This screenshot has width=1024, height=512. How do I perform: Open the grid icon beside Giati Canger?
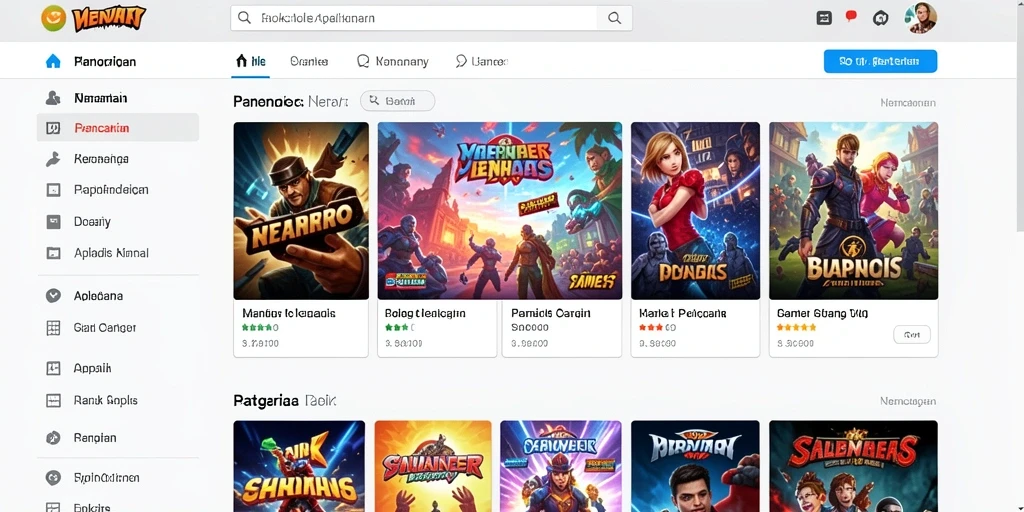click(x=53, y=328)
